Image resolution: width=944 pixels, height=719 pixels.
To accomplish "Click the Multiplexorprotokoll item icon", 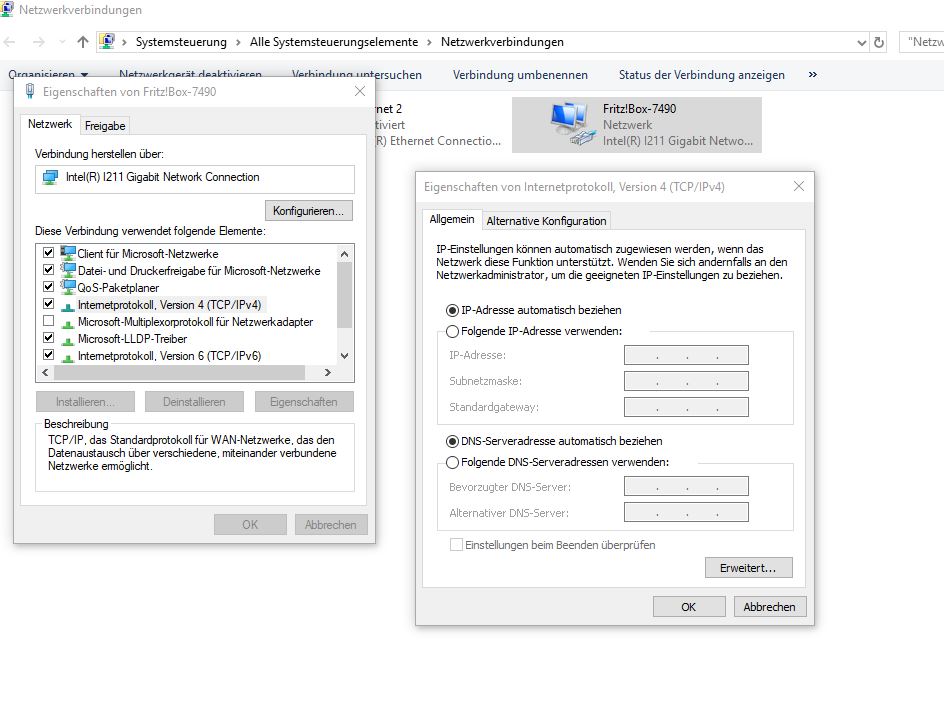I will pyautogui.click(x=68, y=323).
